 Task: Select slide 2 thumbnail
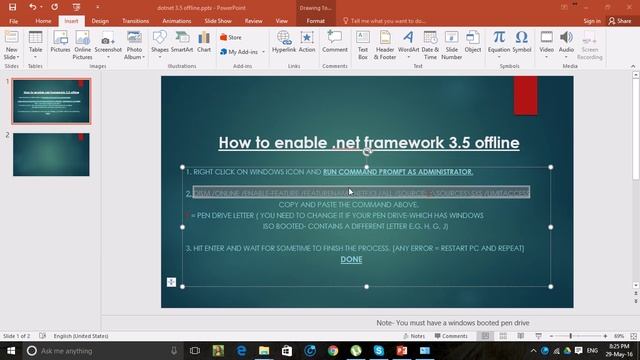(x=51, y=154)
